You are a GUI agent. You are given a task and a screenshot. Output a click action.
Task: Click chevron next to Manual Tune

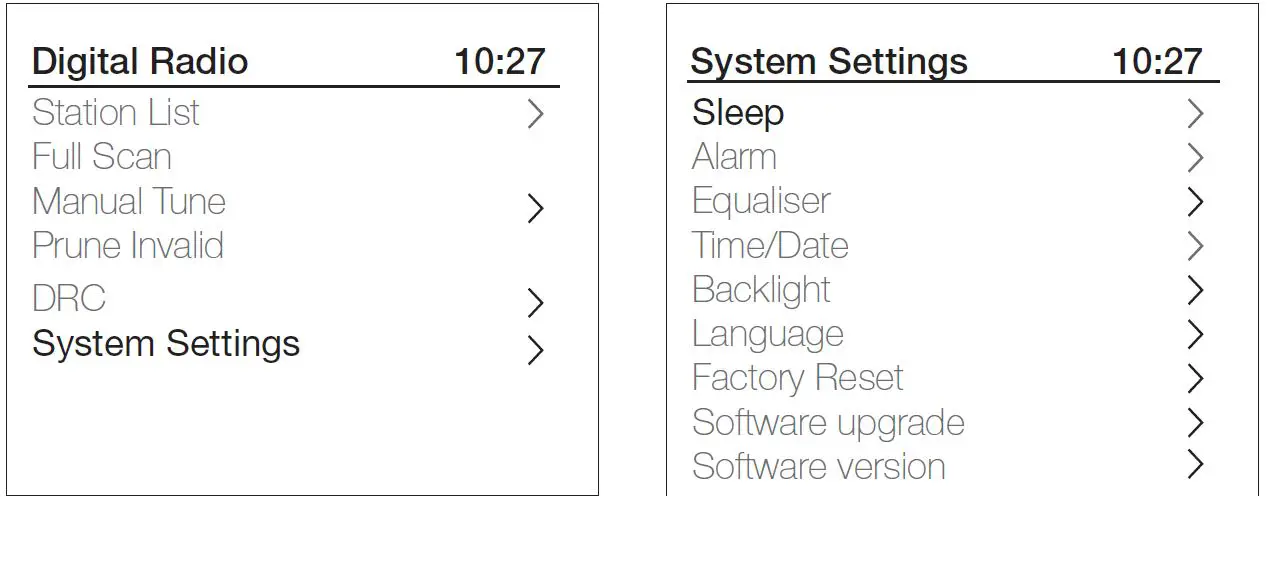[x=535, y=208]
